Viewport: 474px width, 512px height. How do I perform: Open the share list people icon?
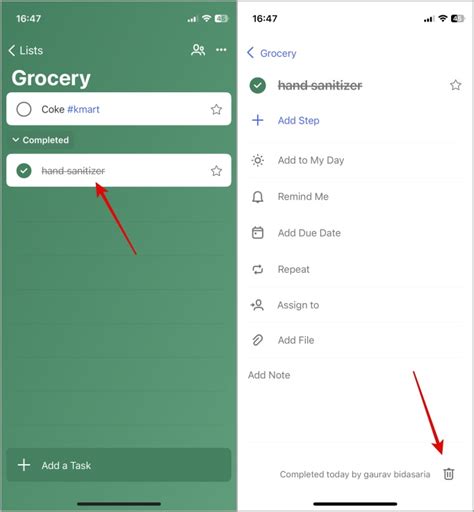[x=198, y=50]
